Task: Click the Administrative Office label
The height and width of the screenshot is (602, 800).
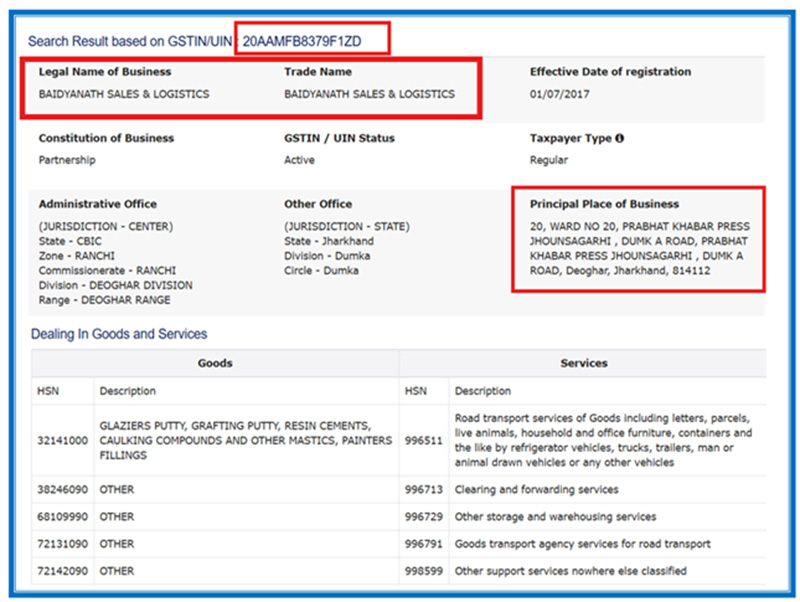Action: [x=97, y=204]
